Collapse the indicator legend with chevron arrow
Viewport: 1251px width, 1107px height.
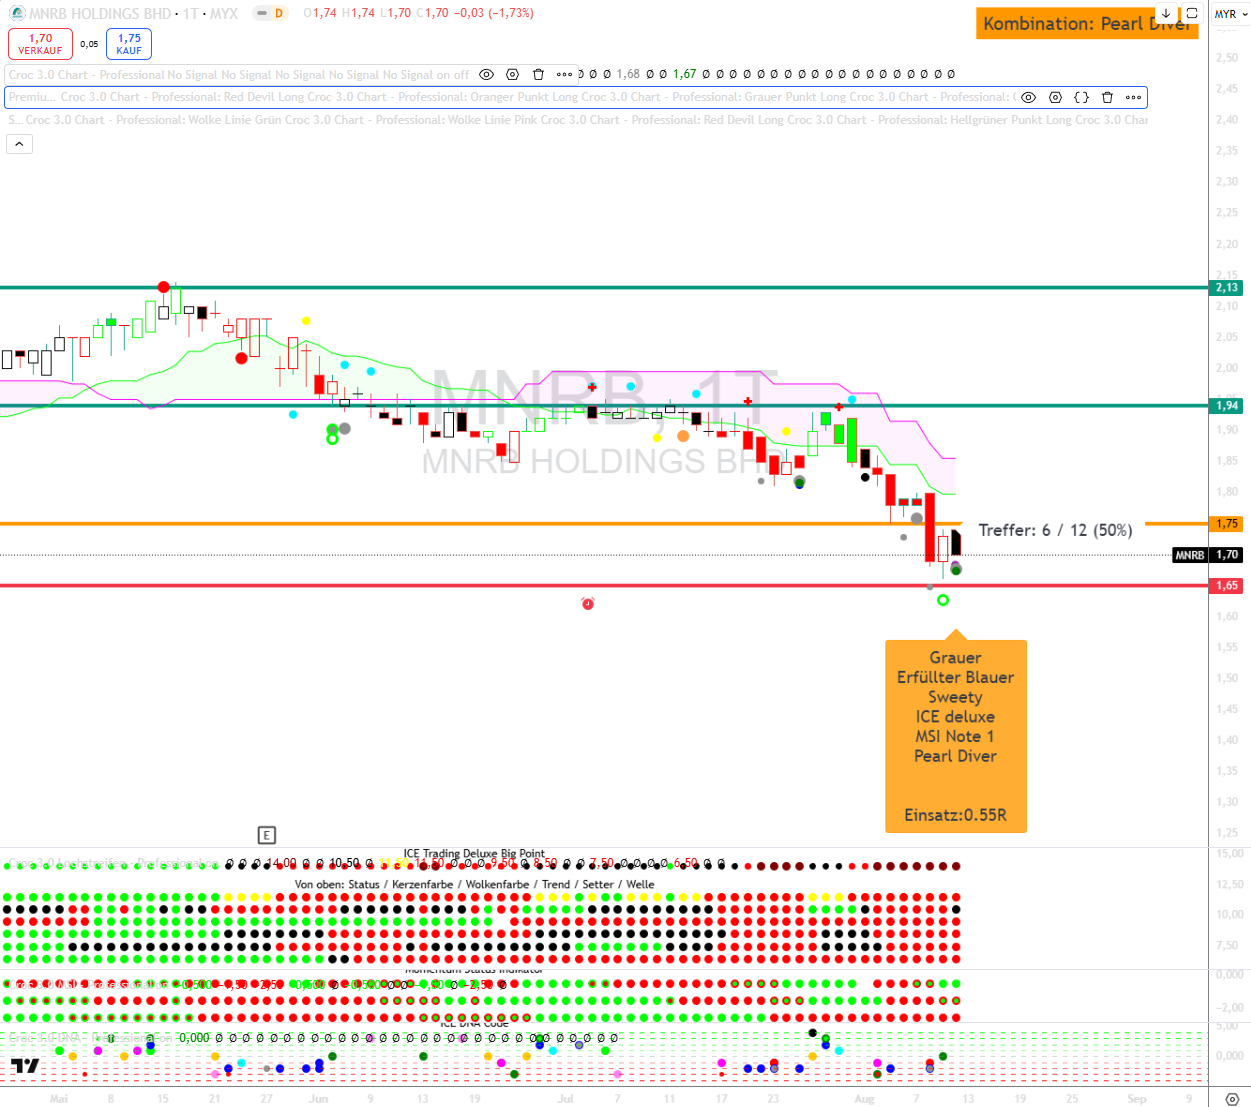pyautogui.click(x=19, y=144)
